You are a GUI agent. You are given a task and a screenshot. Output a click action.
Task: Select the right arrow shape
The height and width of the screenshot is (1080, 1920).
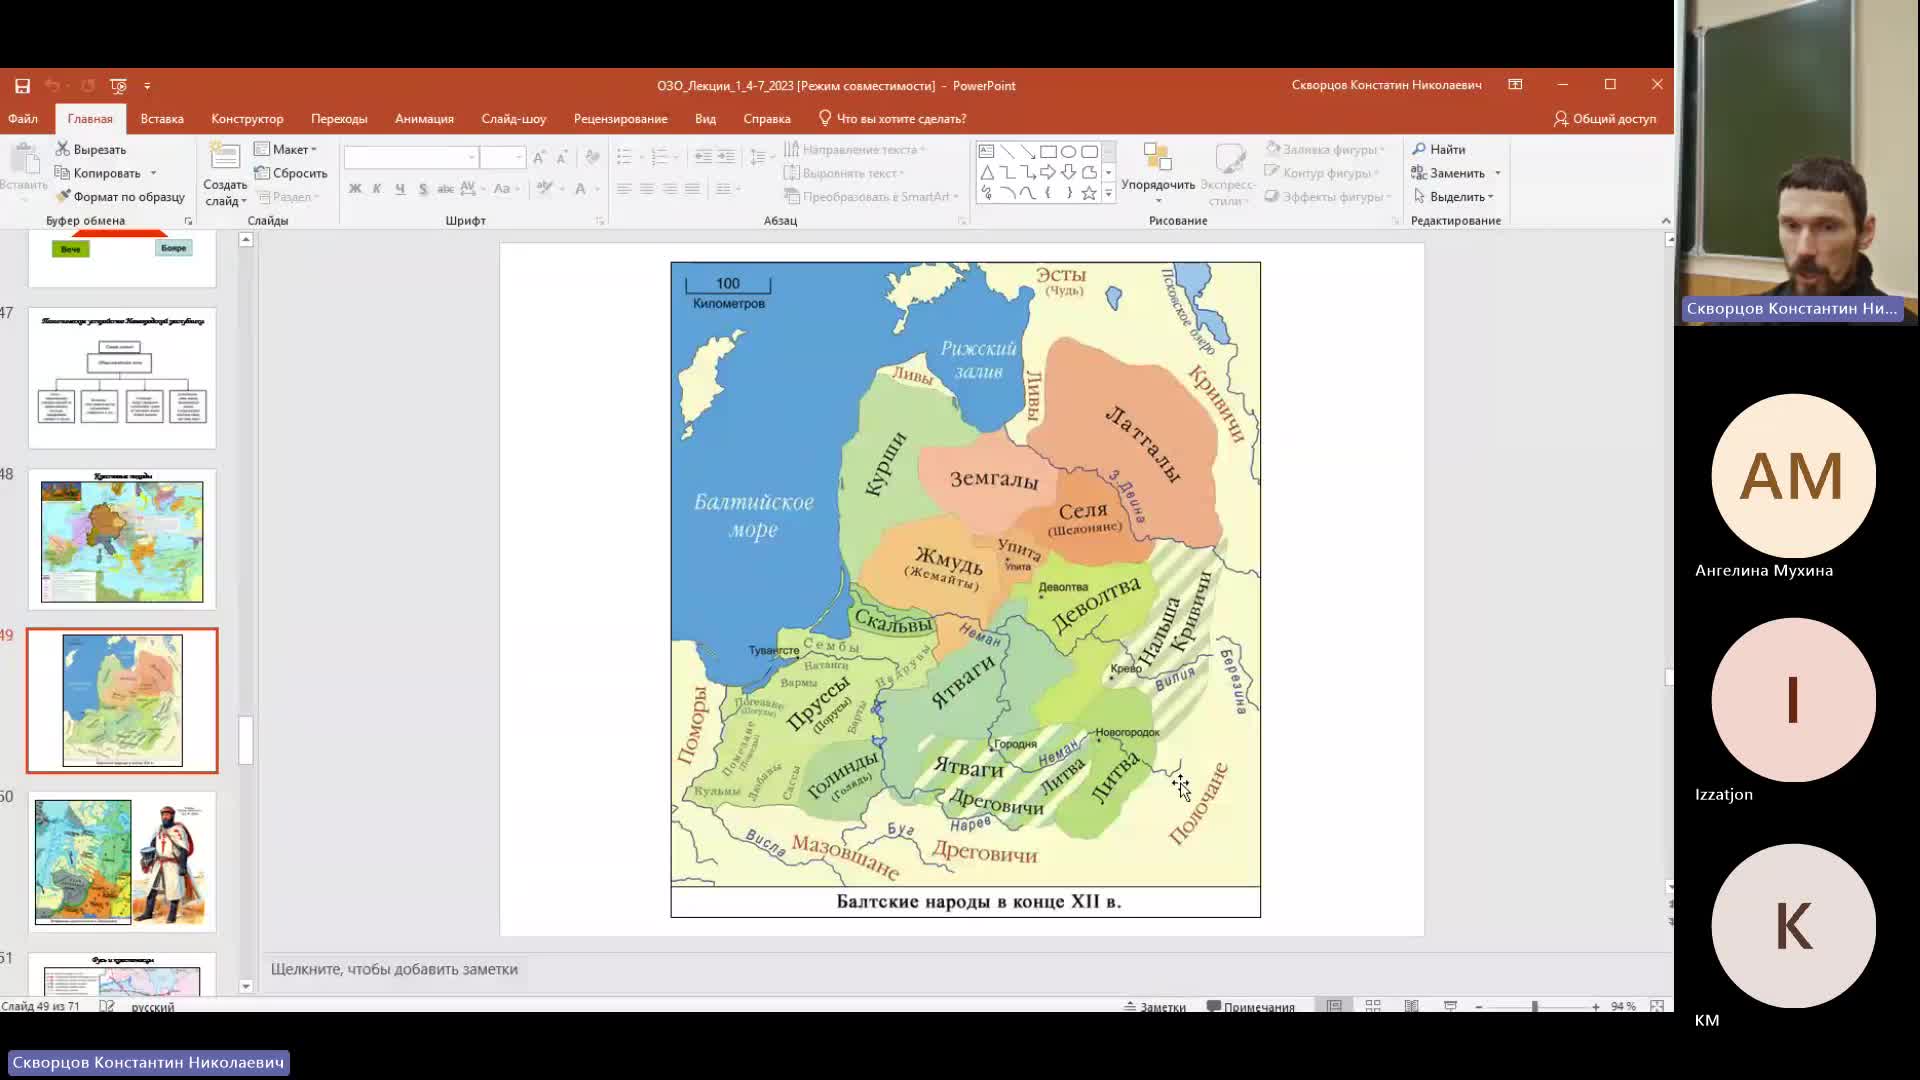pyautogui.click(x=1048, y=172)
